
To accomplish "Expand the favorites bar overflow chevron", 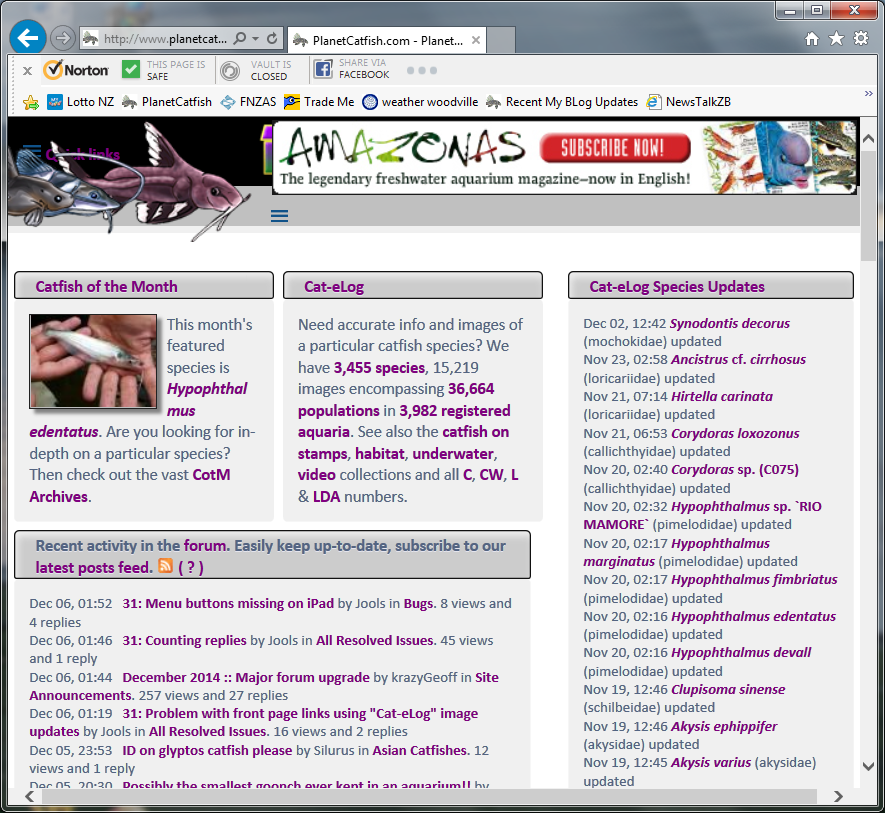I will pyautogui.click(x=869, y=94).
